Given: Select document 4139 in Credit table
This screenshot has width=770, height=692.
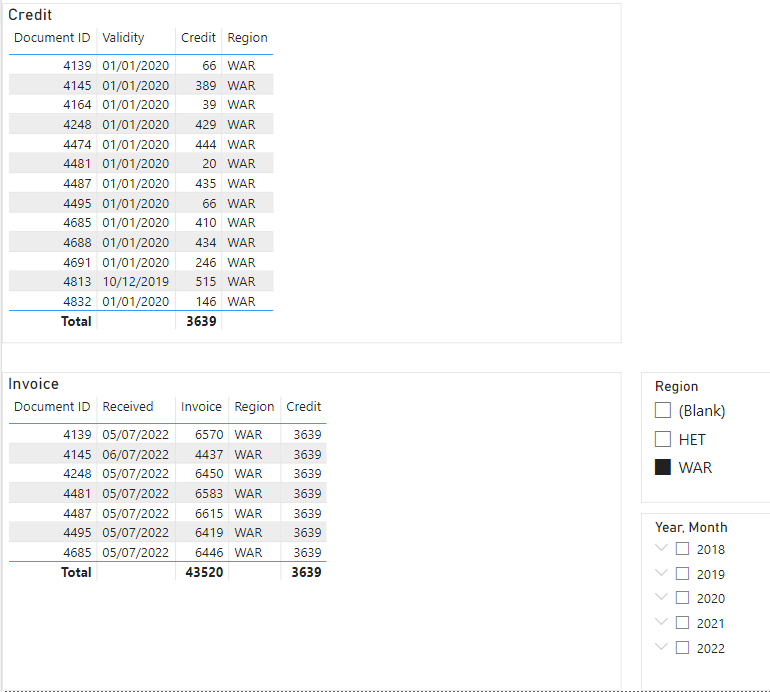Looking at the screenshot, I should pos(77,65).
